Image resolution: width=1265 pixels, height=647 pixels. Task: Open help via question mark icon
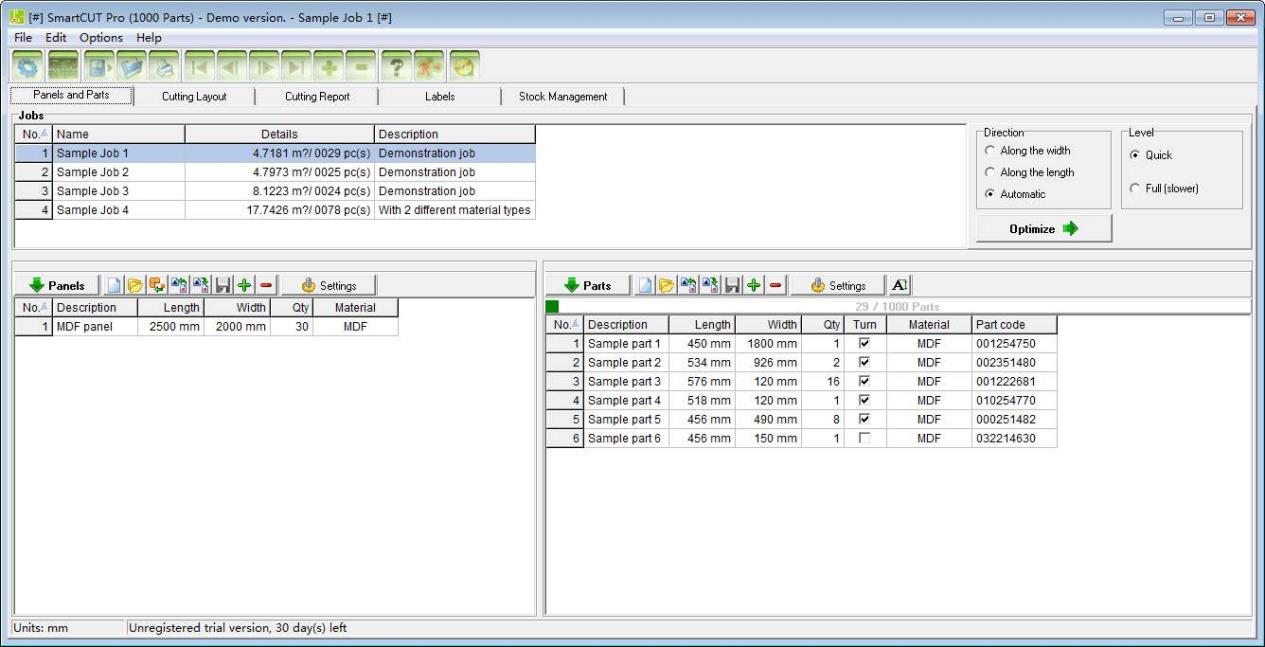[398, 65]
